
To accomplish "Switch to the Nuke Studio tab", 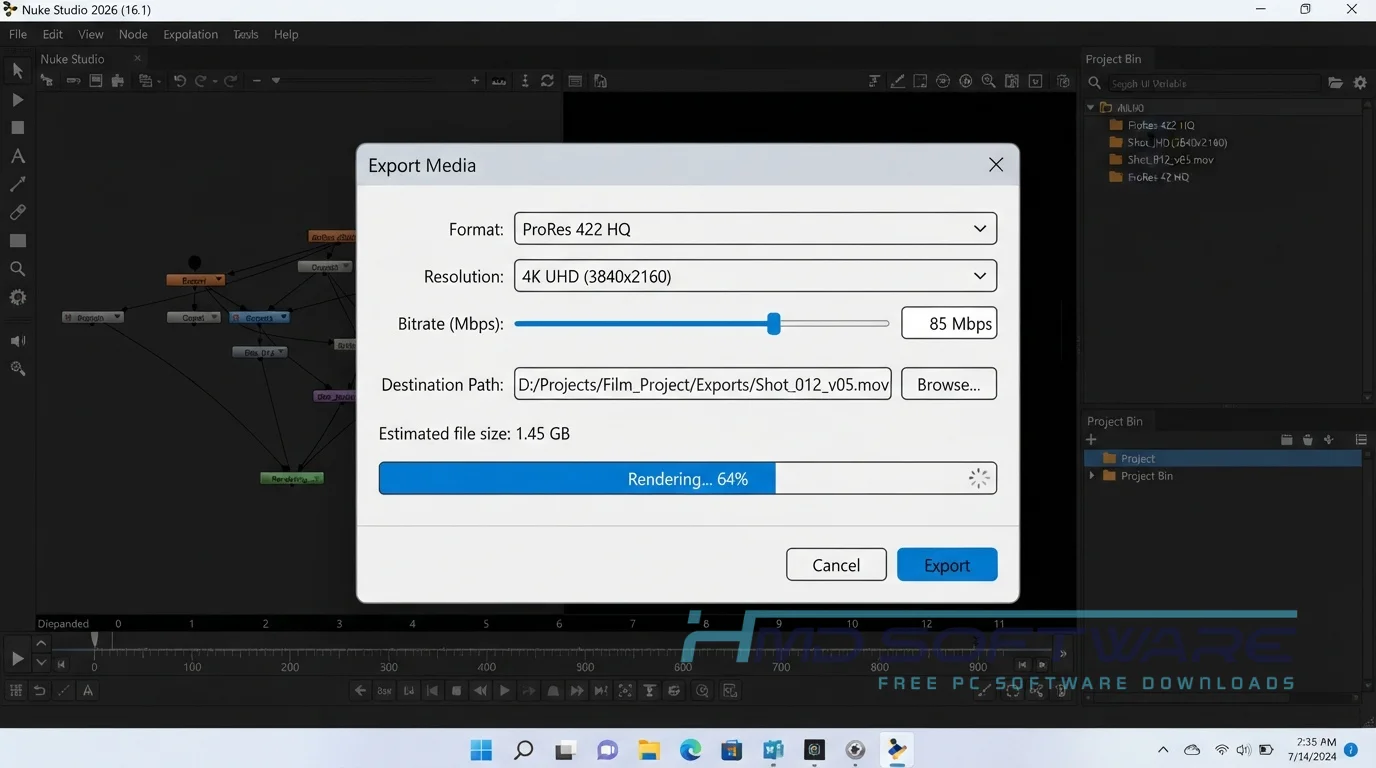I will click(x=72, y=59).
